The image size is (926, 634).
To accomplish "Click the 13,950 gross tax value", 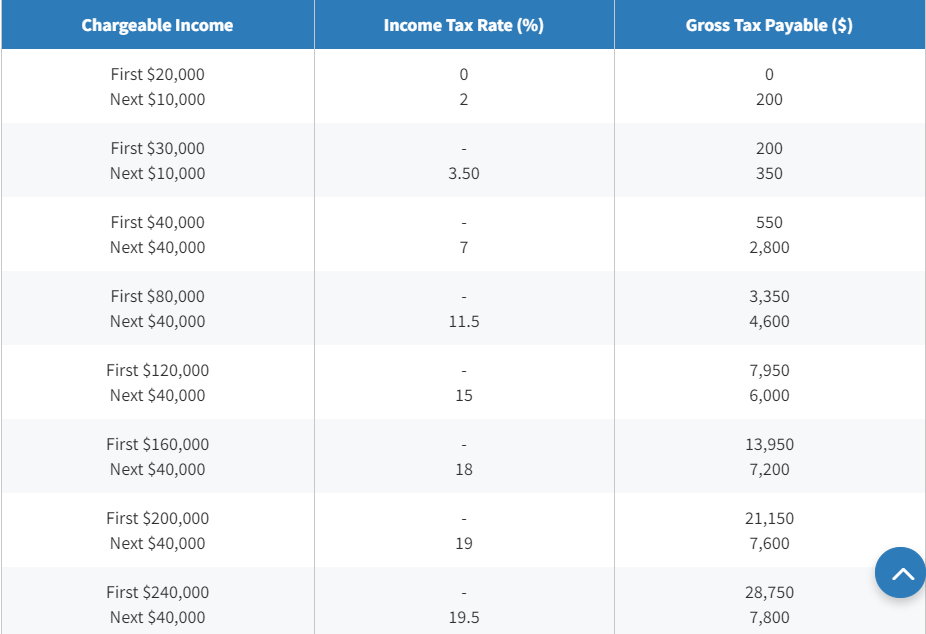I will (x=768, y=444).
